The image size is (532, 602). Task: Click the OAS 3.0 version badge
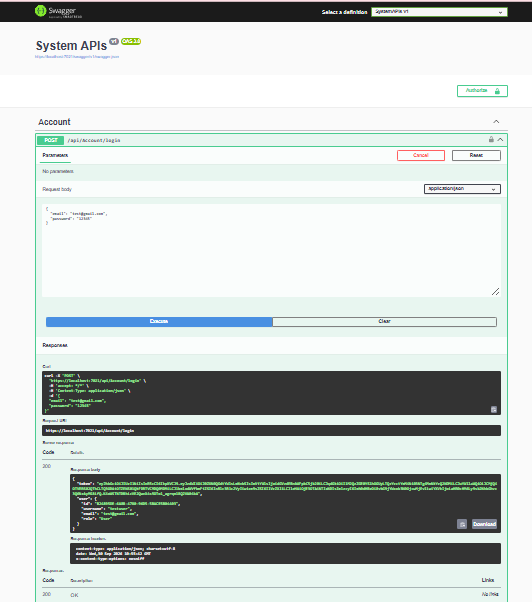131,41
